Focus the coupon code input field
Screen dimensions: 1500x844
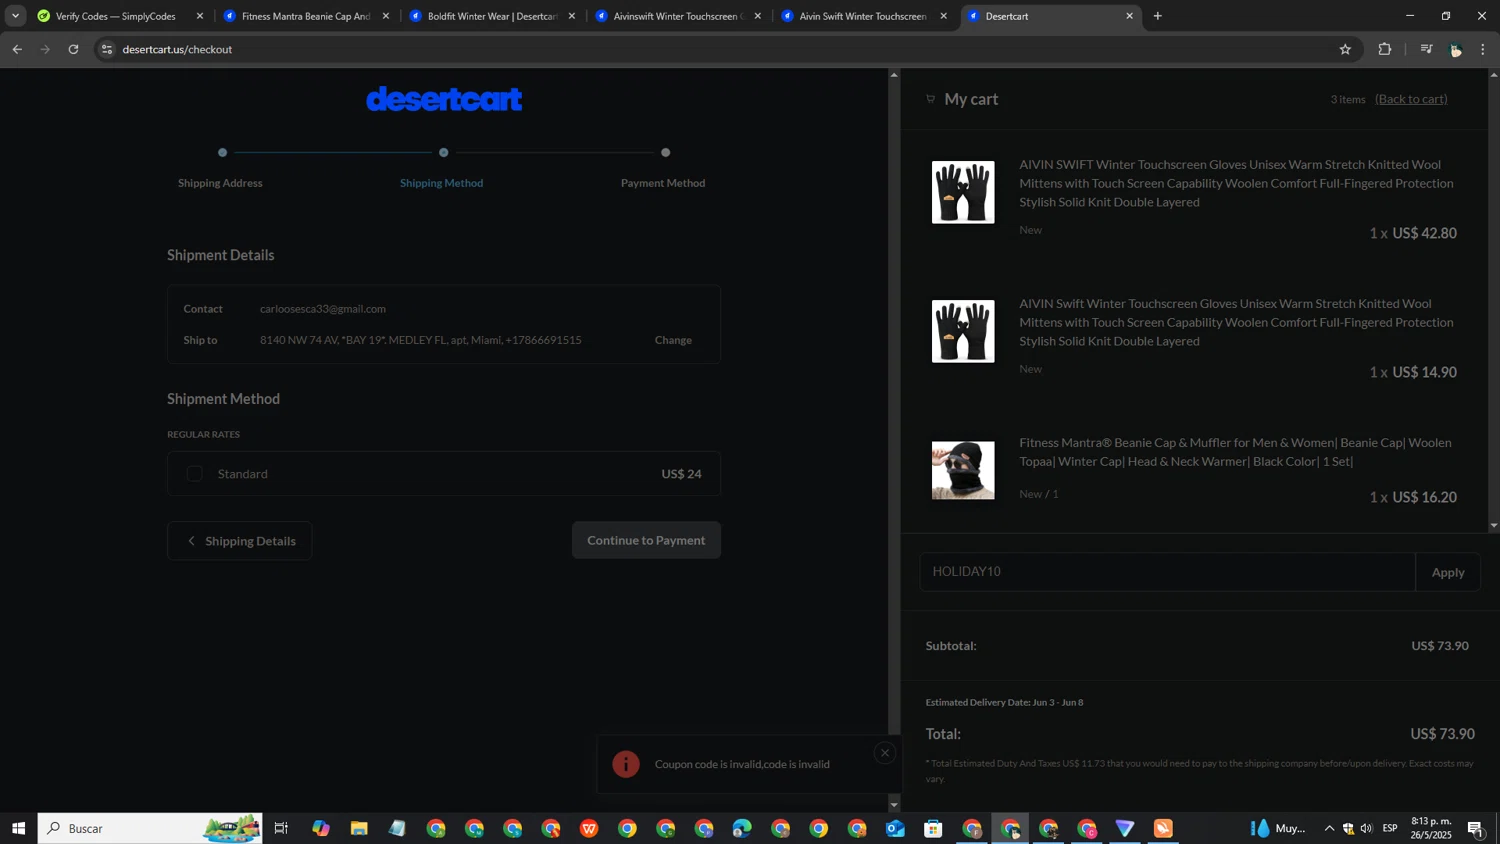[x=1167, y=572]
